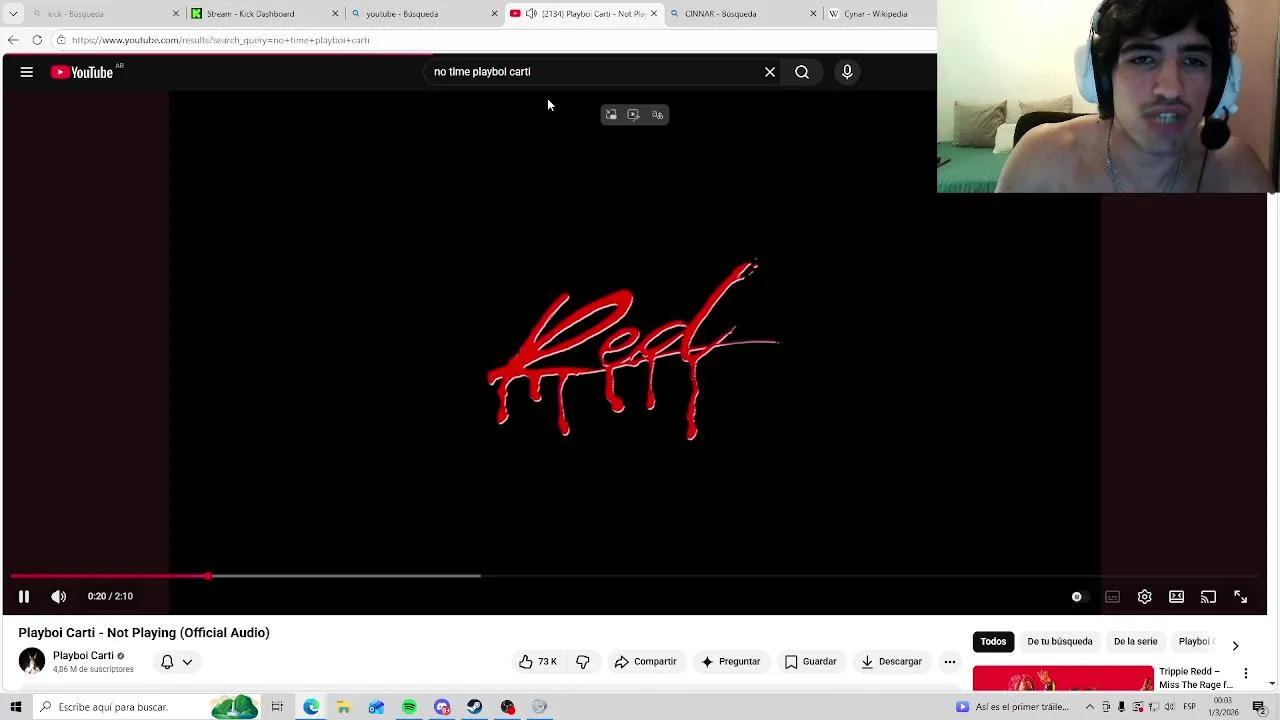Dislike the video
The width and height of the screenshot is (1280, 720).
coord(583,662)
